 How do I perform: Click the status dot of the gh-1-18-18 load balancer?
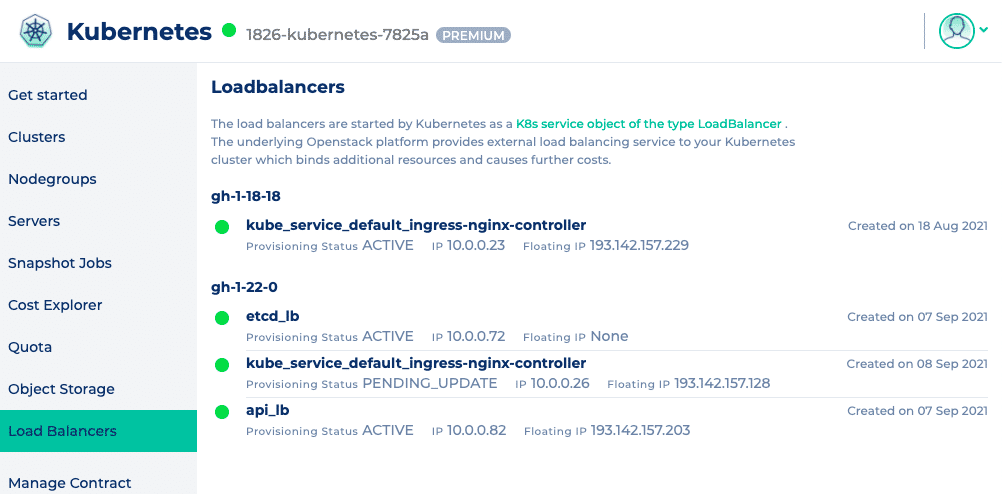click(222, 227)
